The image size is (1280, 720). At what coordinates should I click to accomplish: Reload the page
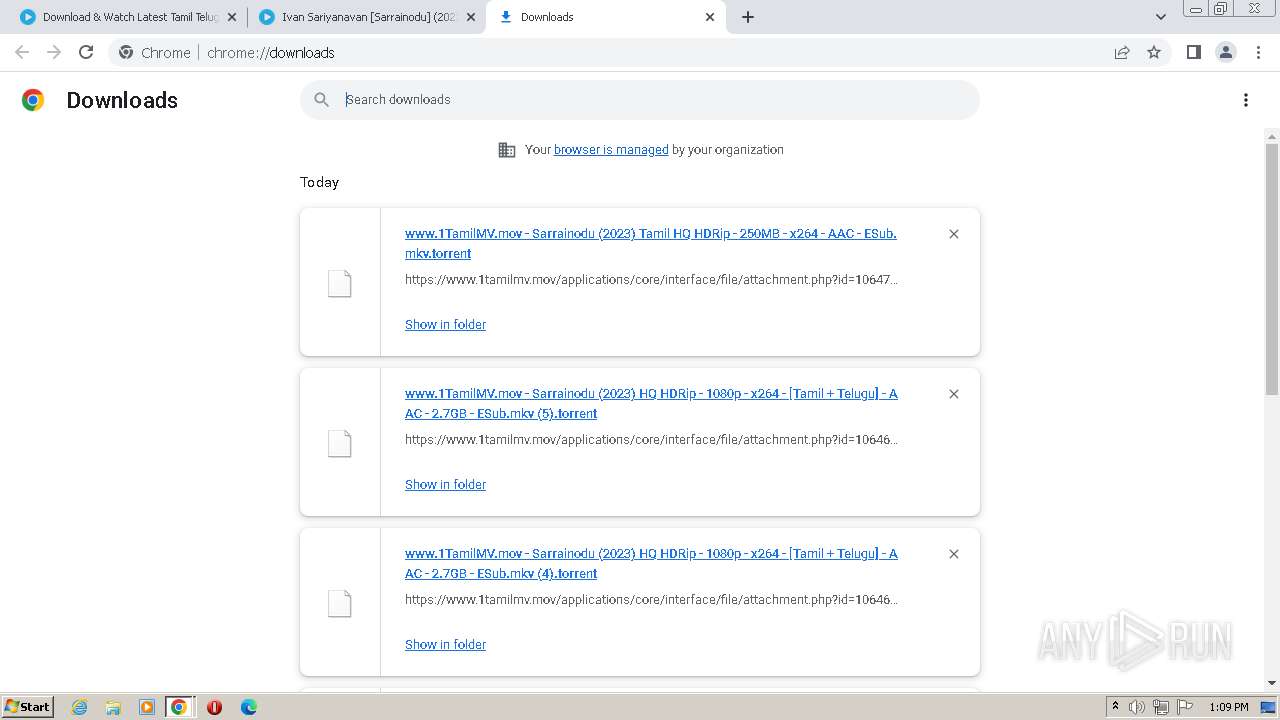point(86,52)
